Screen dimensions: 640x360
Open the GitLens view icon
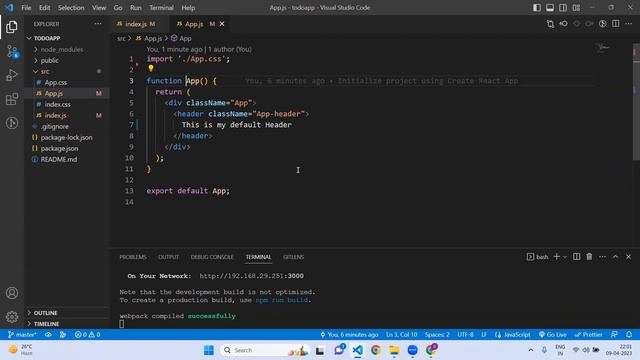11,123
